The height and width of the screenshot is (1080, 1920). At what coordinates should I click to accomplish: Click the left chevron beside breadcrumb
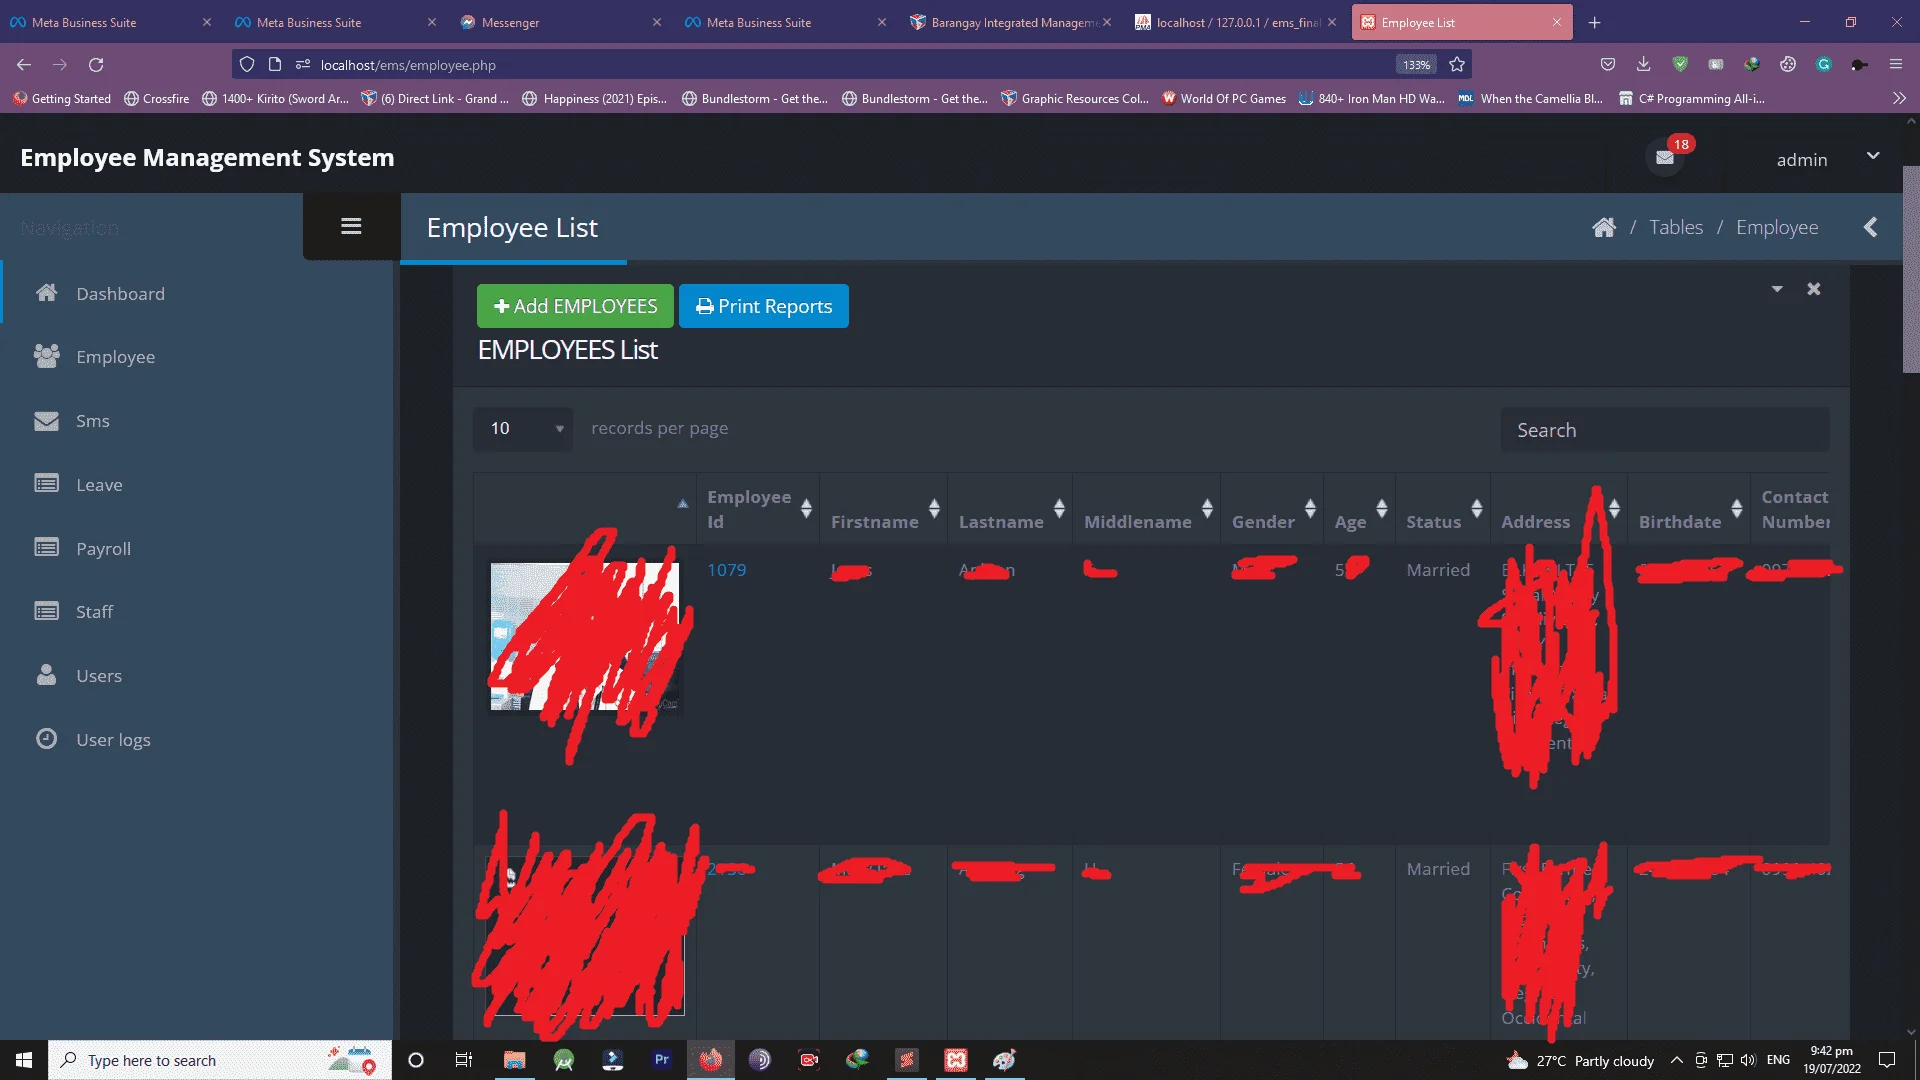1871,227
